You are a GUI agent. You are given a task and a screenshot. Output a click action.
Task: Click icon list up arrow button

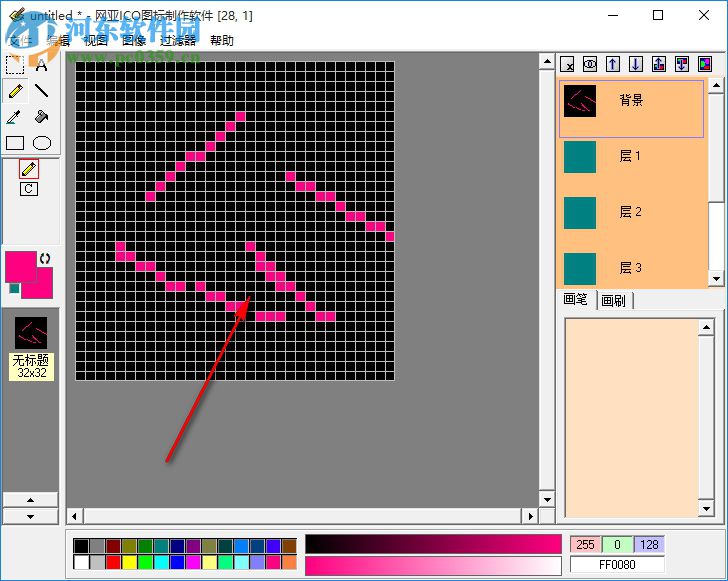[x=31, y=500]
